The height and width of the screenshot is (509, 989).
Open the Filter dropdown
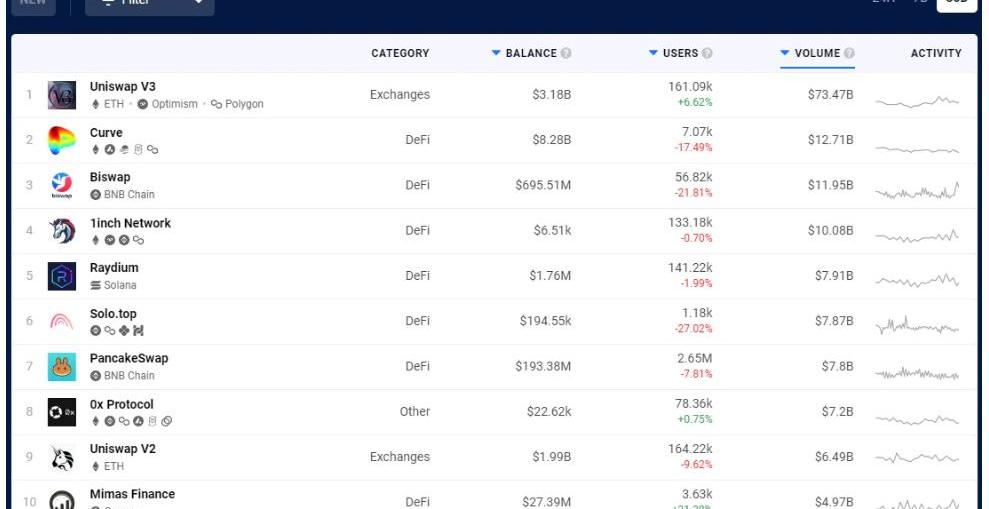pos(150,3)
